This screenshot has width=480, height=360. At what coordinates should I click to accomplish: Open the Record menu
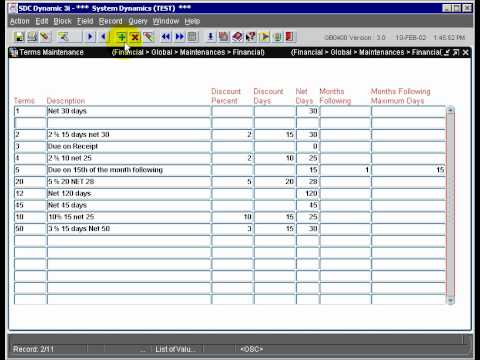pyautogui.click(x=111, y=21)
